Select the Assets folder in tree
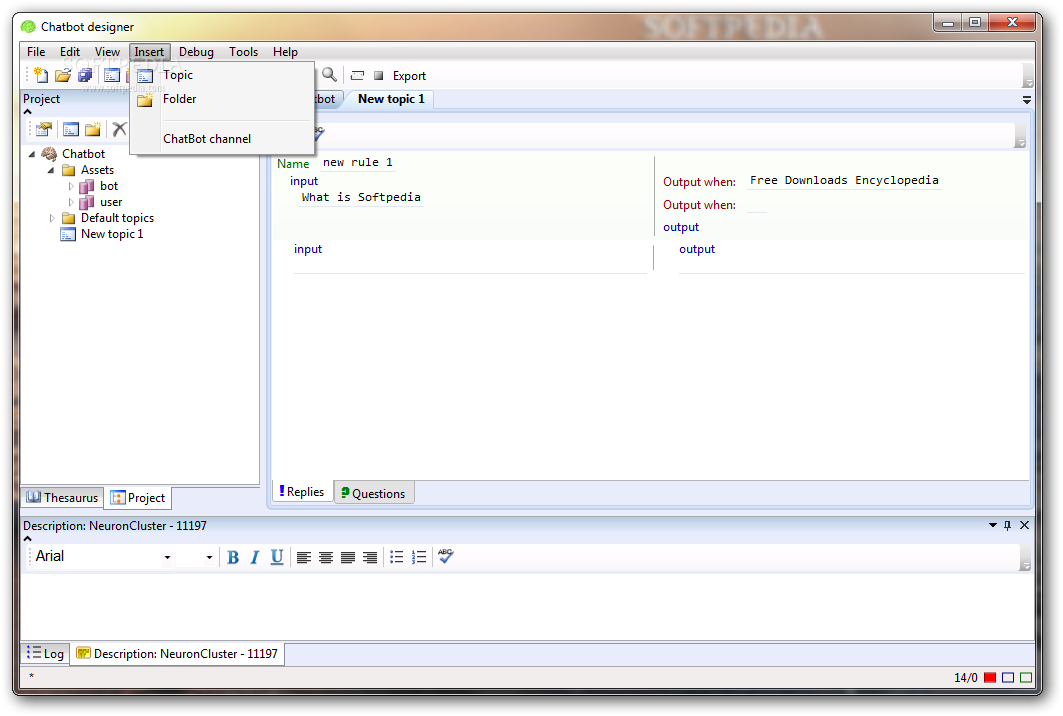1063x716 pixels. tap(98, 170)
